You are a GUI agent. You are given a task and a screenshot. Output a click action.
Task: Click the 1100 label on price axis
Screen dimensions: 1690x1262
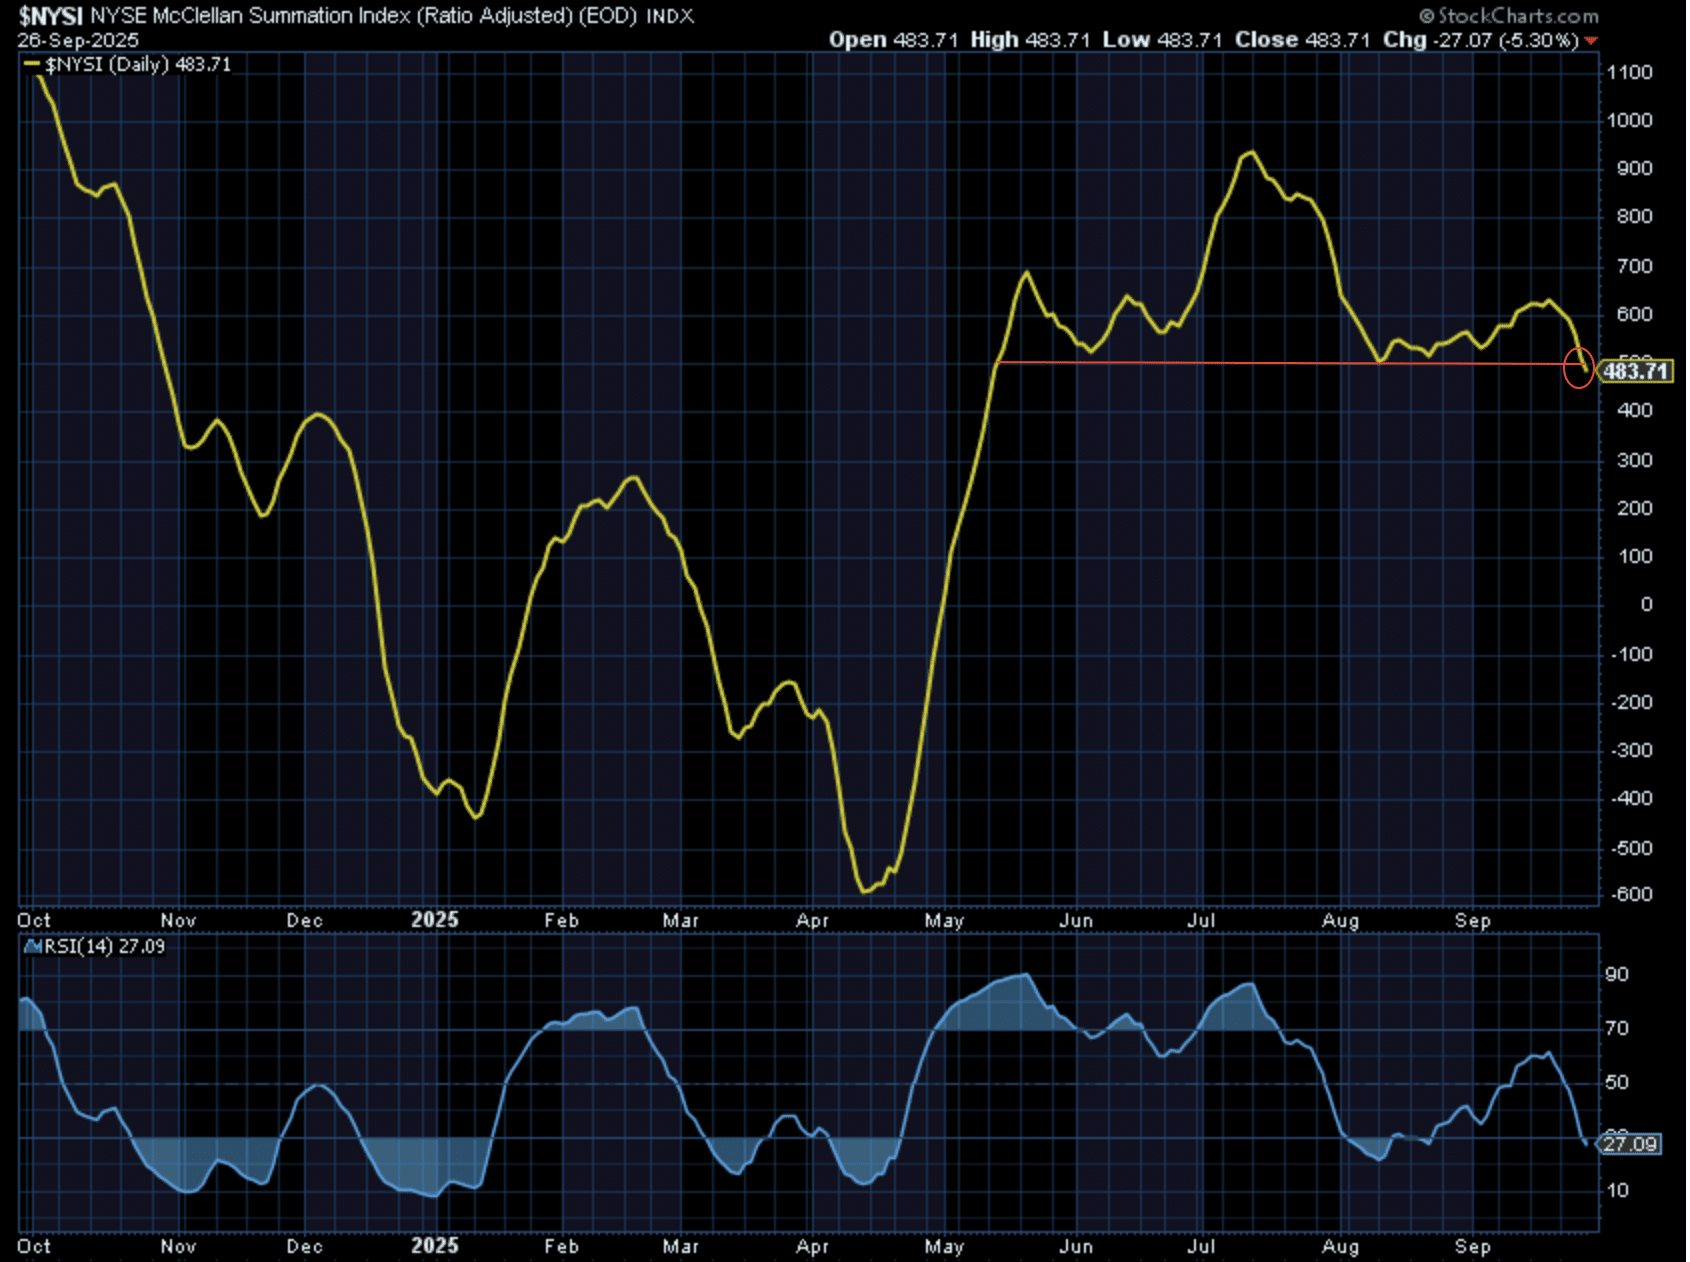pyautogui.click(x=1629, y=72)
